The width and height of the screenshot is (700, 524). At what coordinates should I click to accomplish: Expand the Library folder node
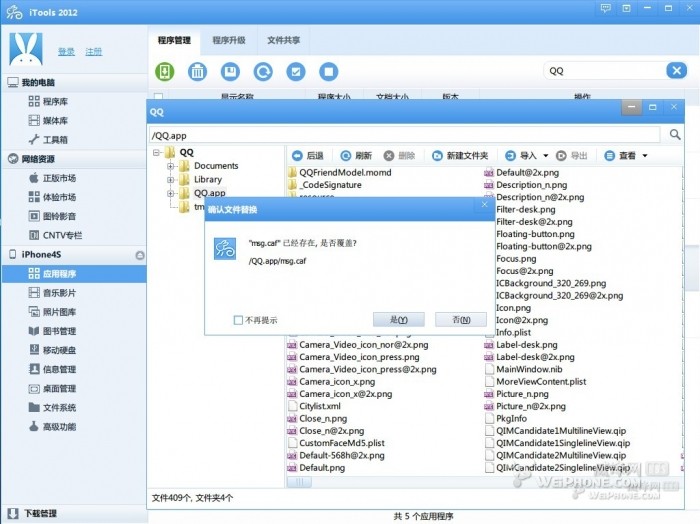(171, 179)
